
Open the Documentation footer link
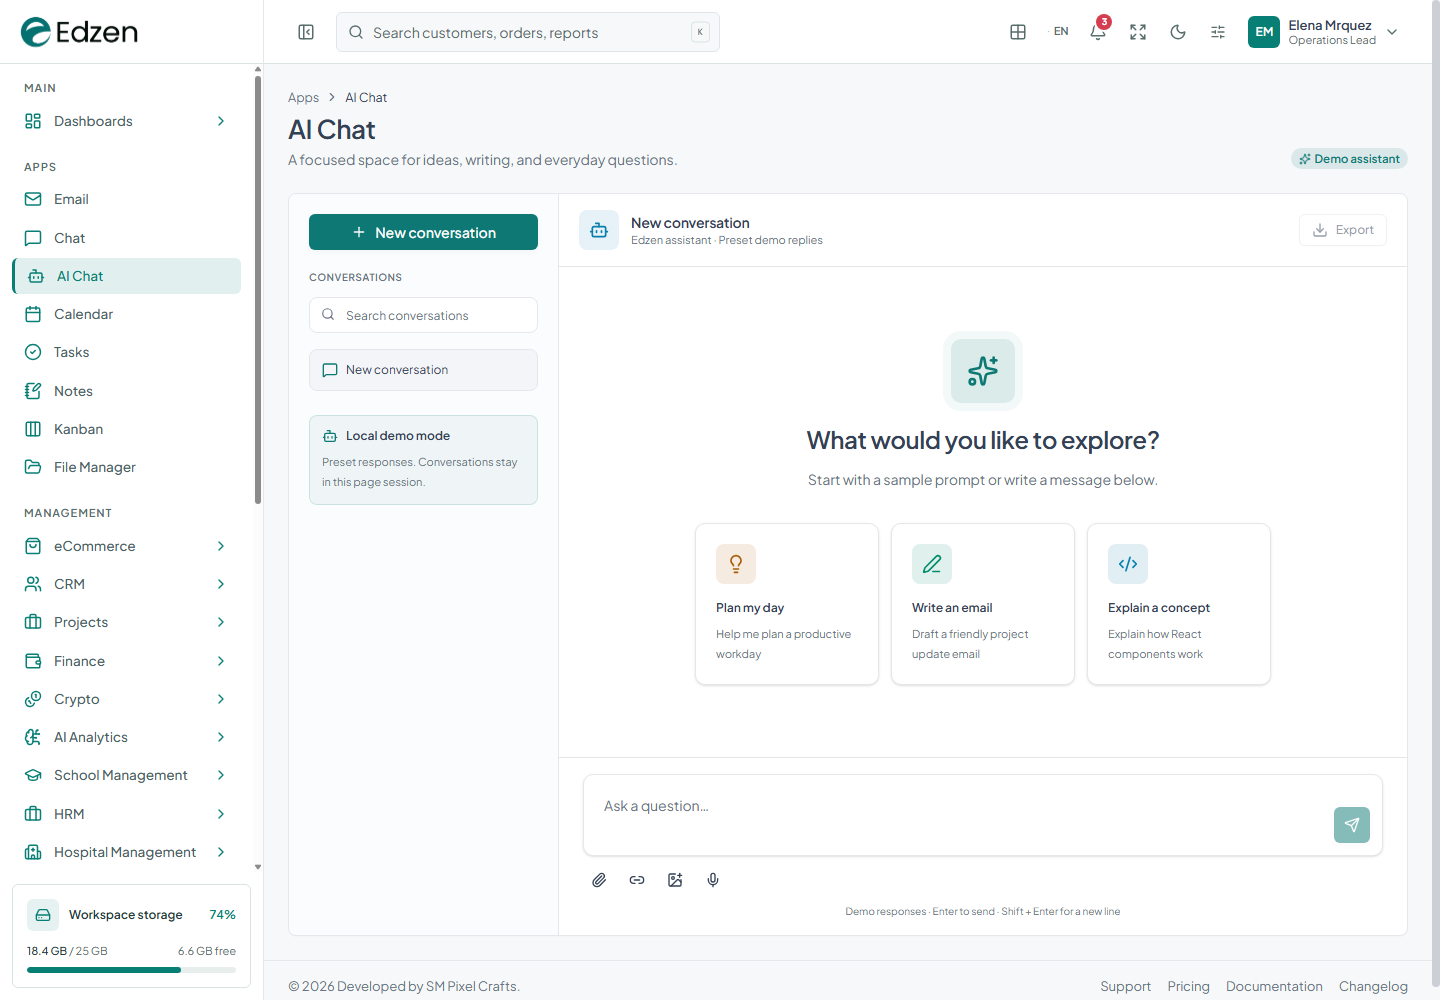1274,986
